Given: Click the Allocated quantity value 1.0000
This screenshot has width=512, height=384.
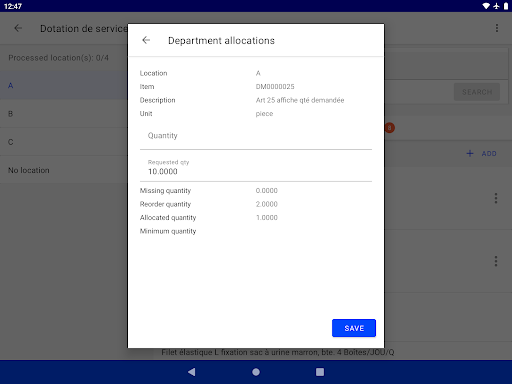Looking at the screenshot, I should click(x=266, y=218).
